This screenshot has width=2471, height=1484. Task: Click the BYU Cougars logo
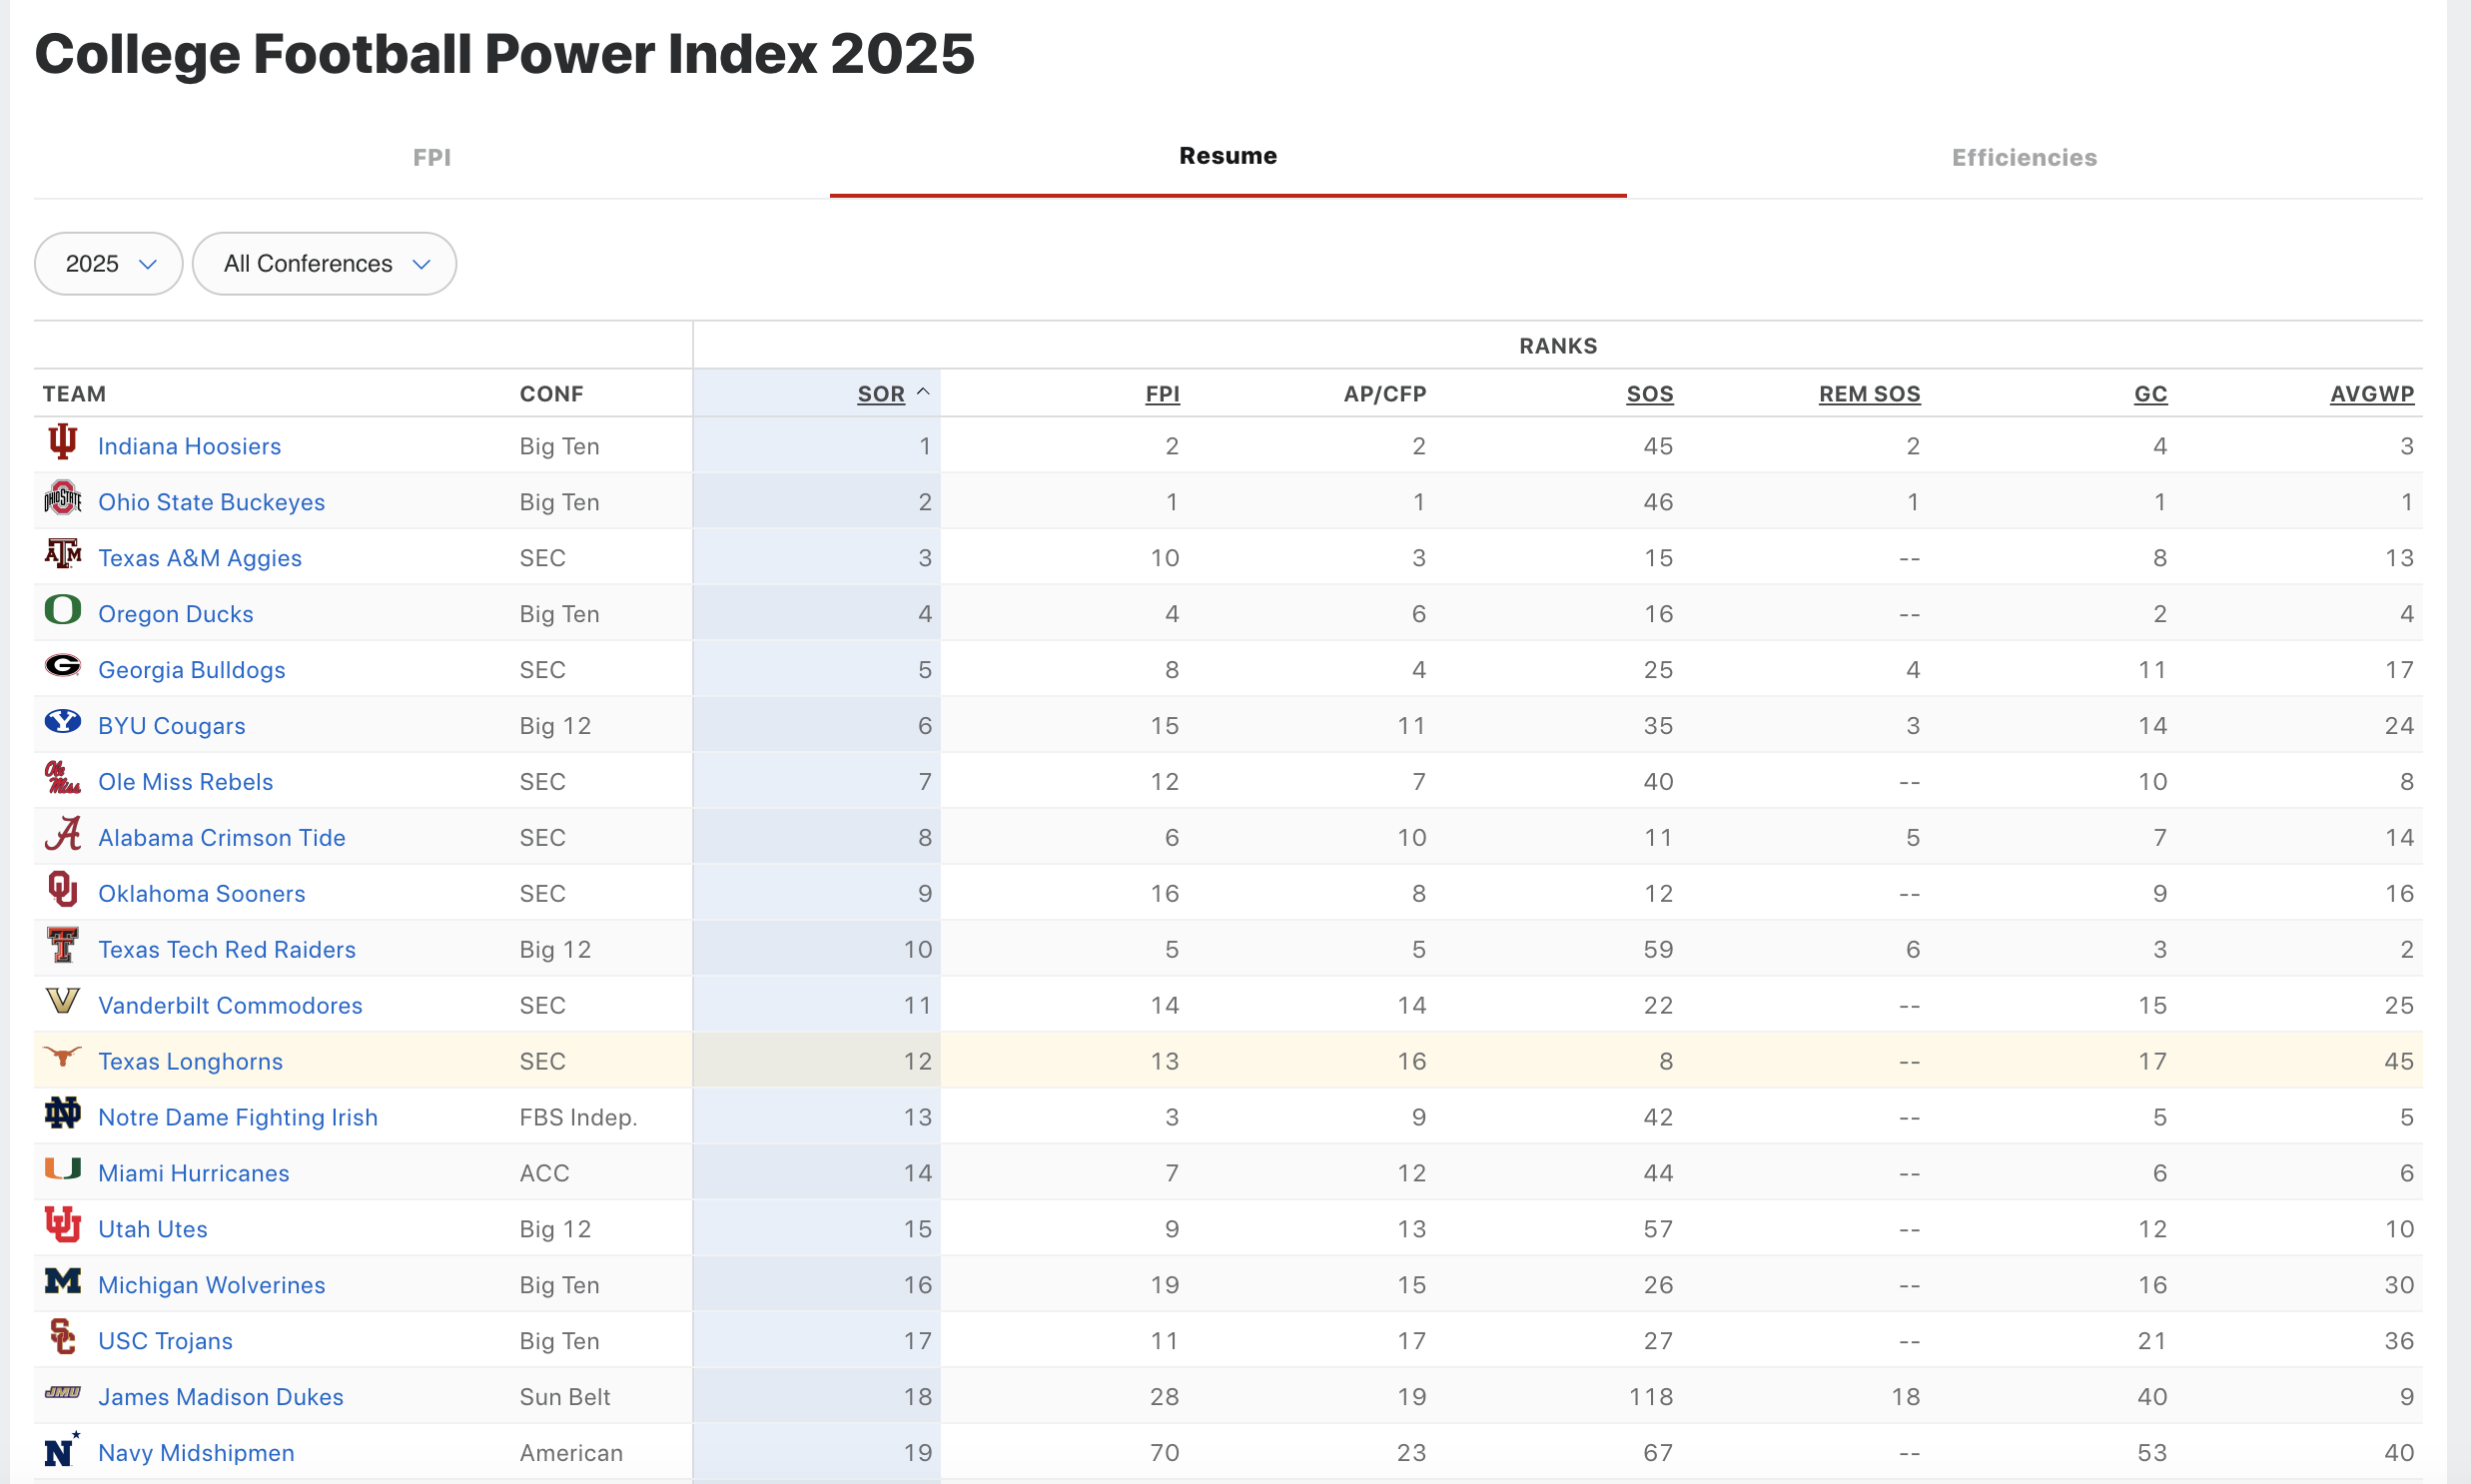point(62,722)
